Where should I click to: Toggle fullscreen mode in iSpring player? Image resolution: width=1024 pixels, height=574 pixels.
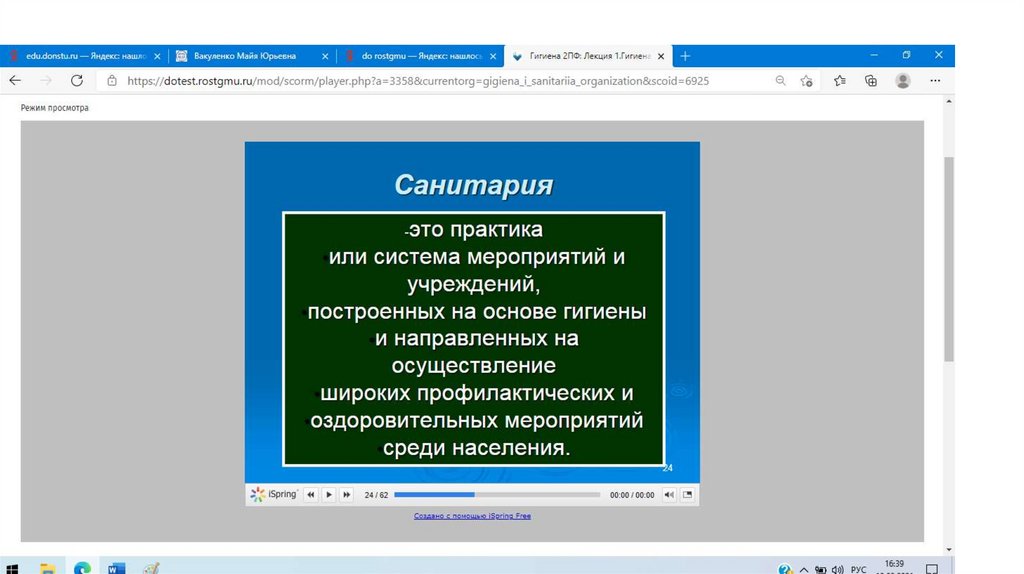[688, 495]
